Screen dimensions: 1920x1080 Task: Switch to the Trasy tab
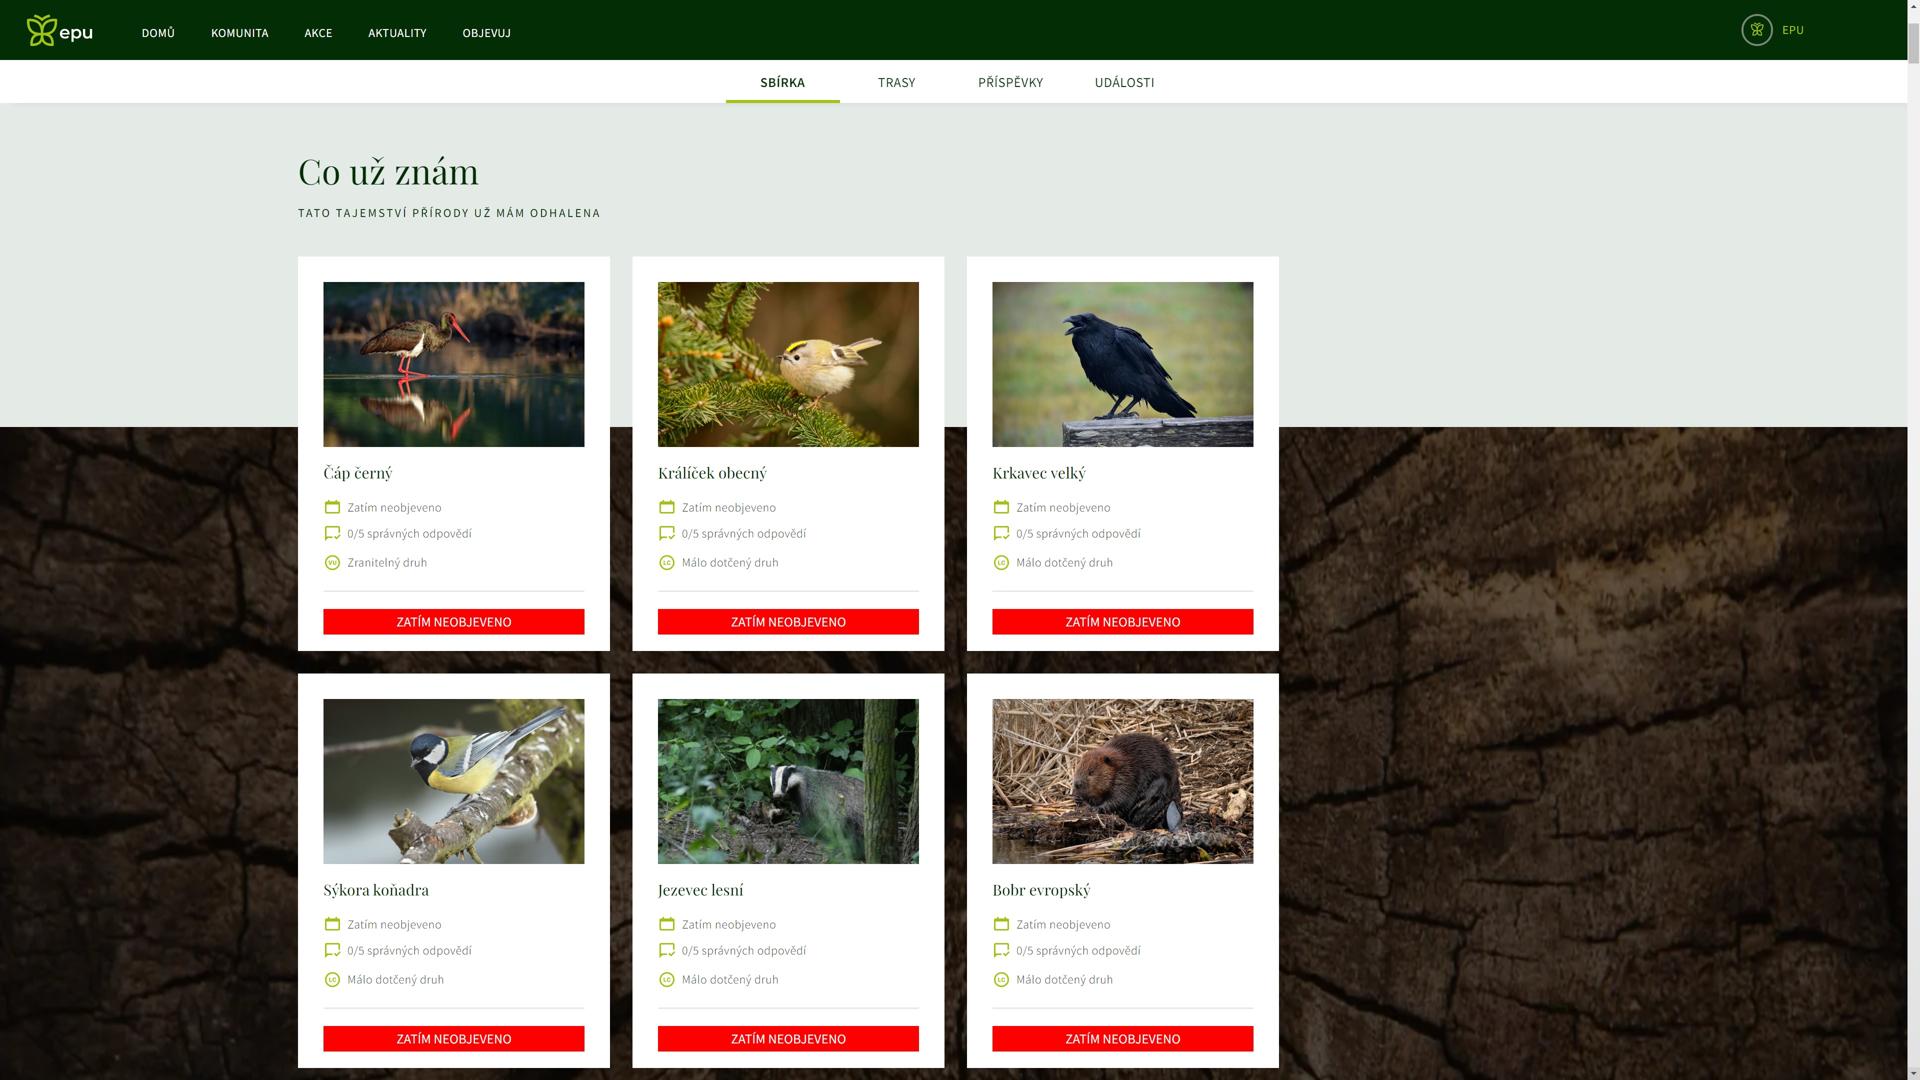896,82
